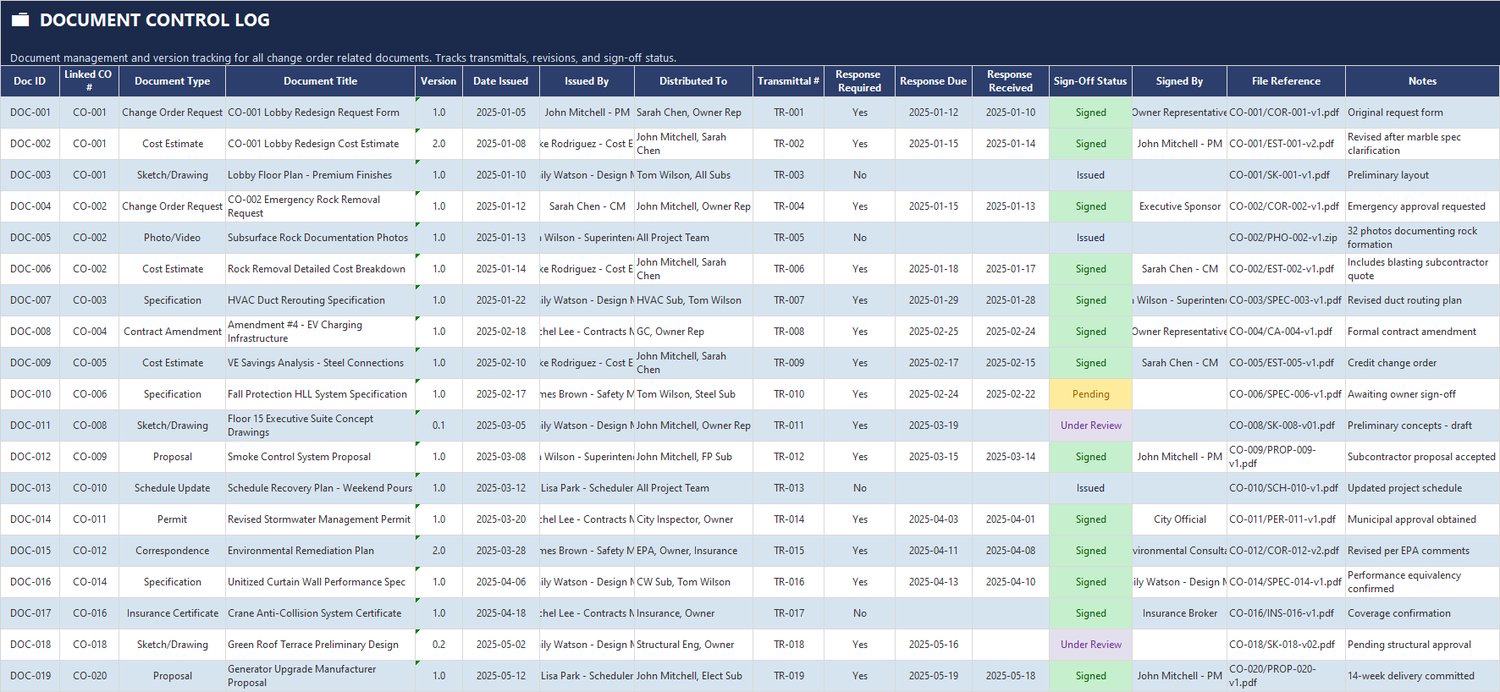The image size is (1500, 692).
Task: Select the Insurance Broker signed-by cell
Action: (1179, 613)
